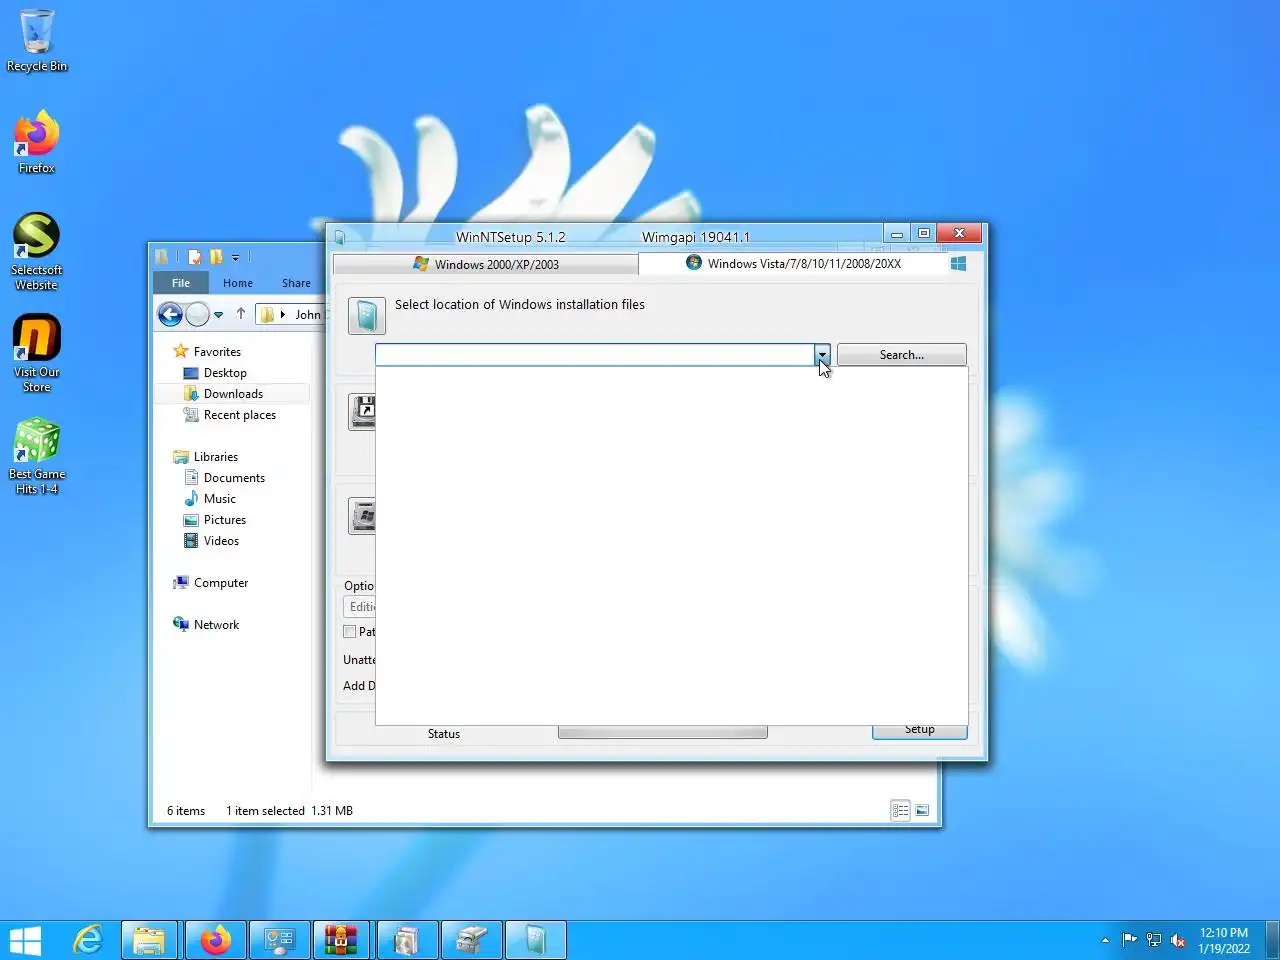Click the New folder icon in Explorer title bar
1280x960 pixels.
[x=216, y=257]
